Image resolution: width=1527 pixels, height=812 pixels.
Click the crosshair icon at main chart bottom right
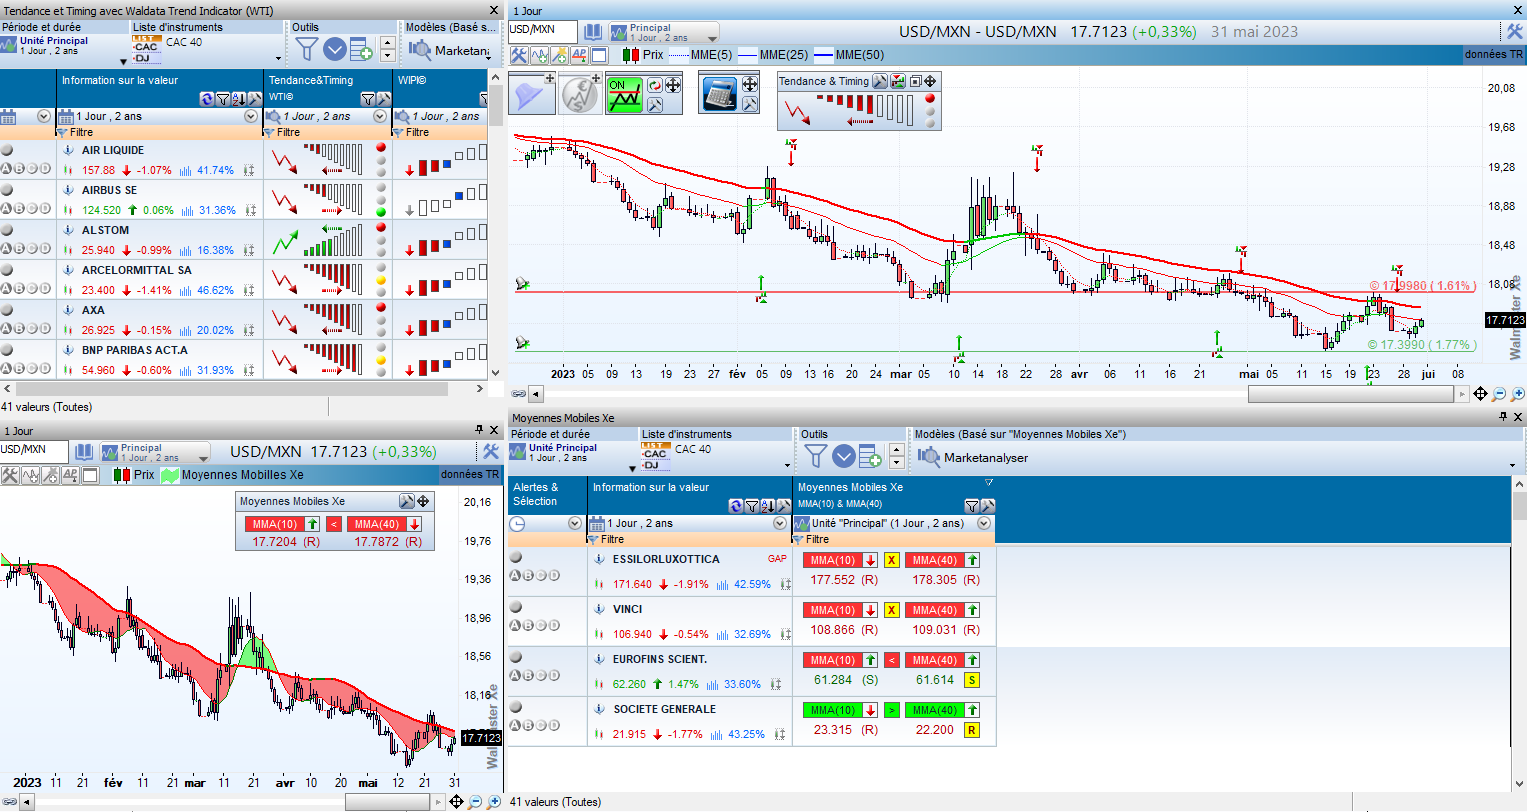(x=1481, y=394)
